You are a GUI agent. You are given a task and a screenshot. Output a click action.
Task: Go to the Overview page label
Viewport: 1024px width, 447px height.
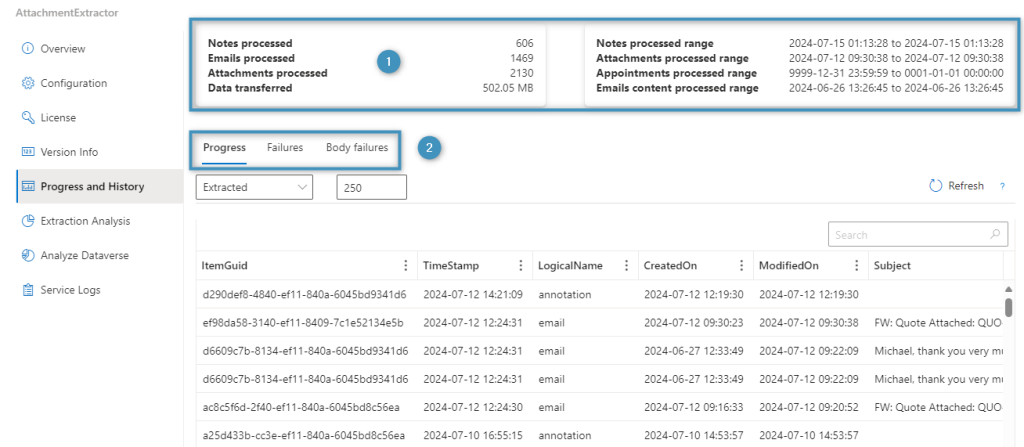[63, 49]
